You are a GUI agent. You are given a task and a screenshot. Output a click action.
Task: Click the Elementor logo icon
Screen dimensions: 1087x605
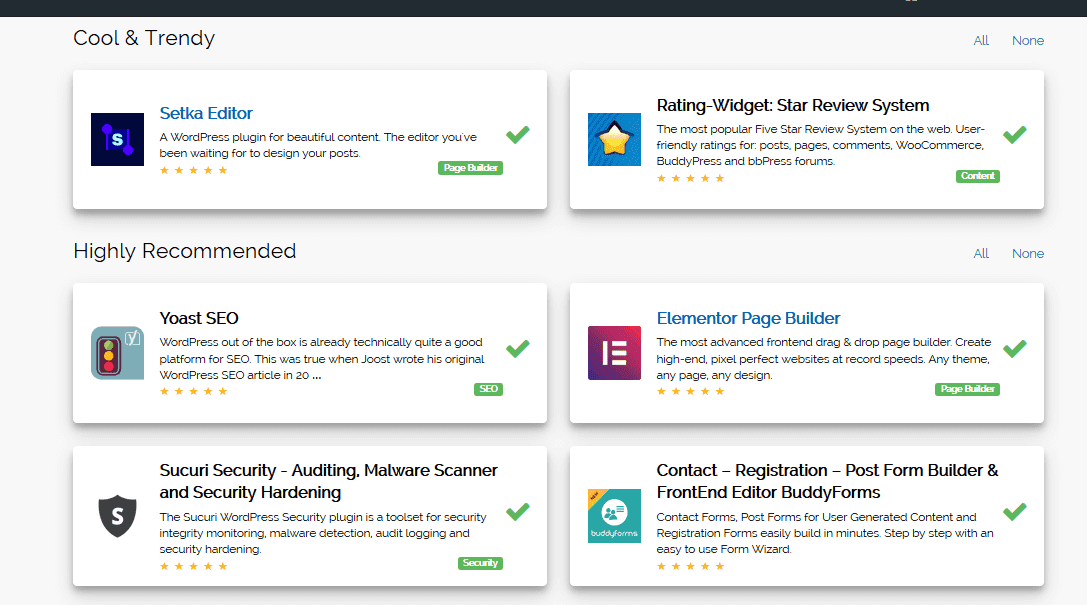click(614, 353)
